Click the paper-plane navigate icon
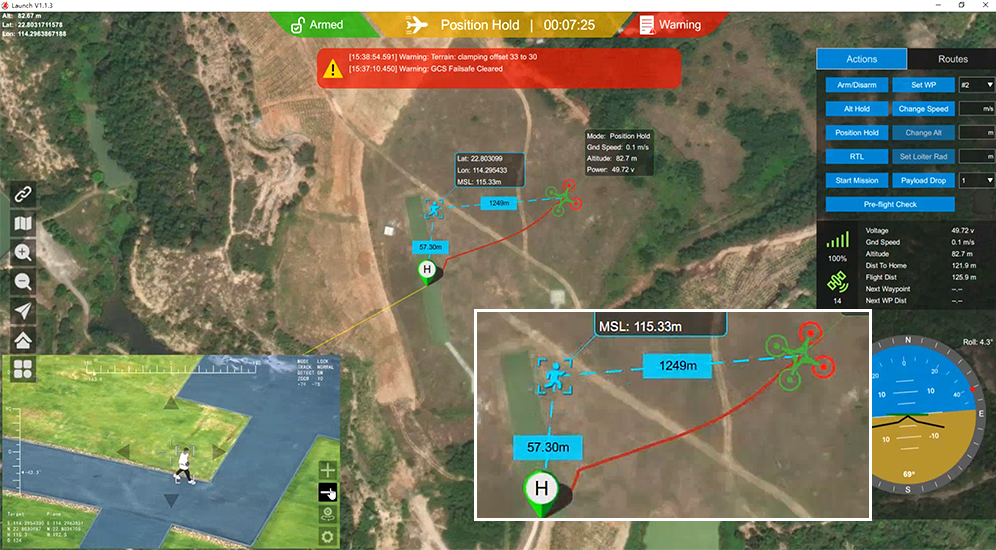 (x=24, y=311)
